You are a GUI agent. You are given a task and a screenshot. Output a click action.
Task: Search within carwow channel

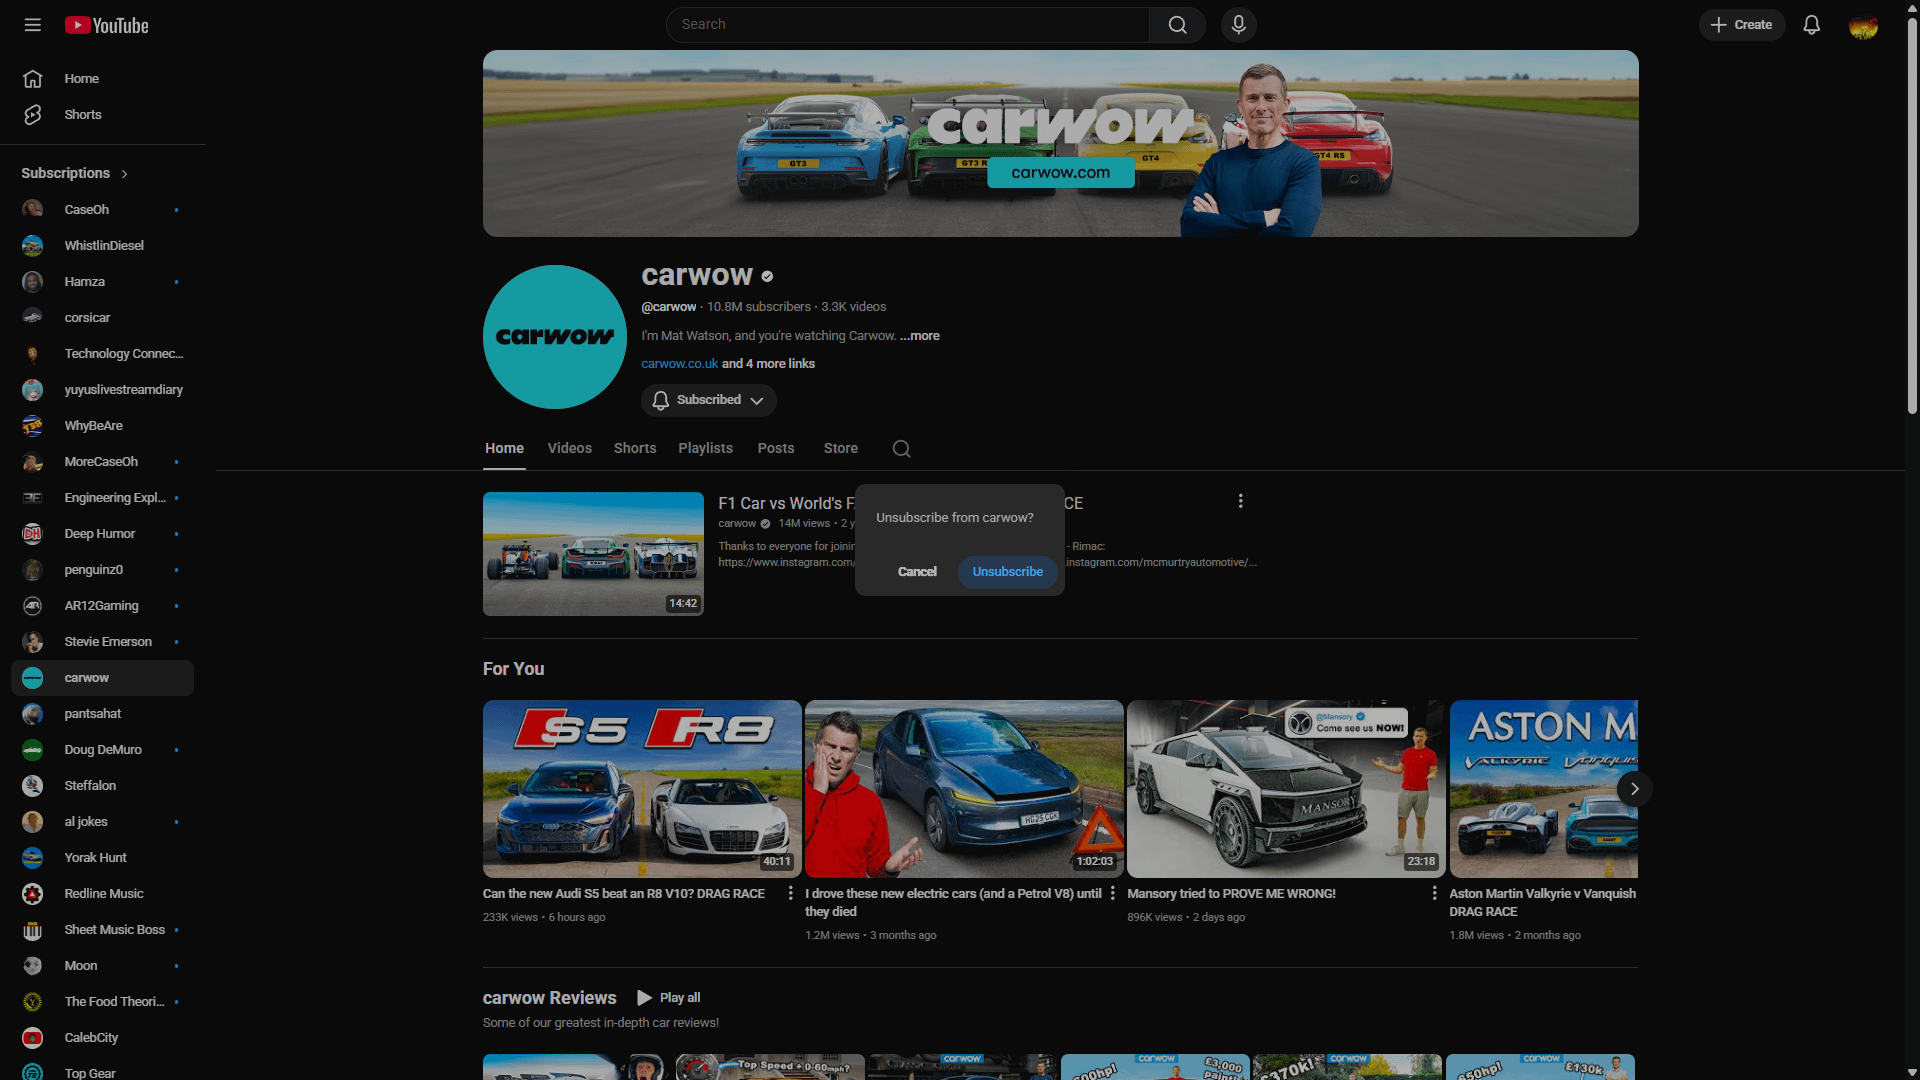pyautogui.click(x=901, y=449)
